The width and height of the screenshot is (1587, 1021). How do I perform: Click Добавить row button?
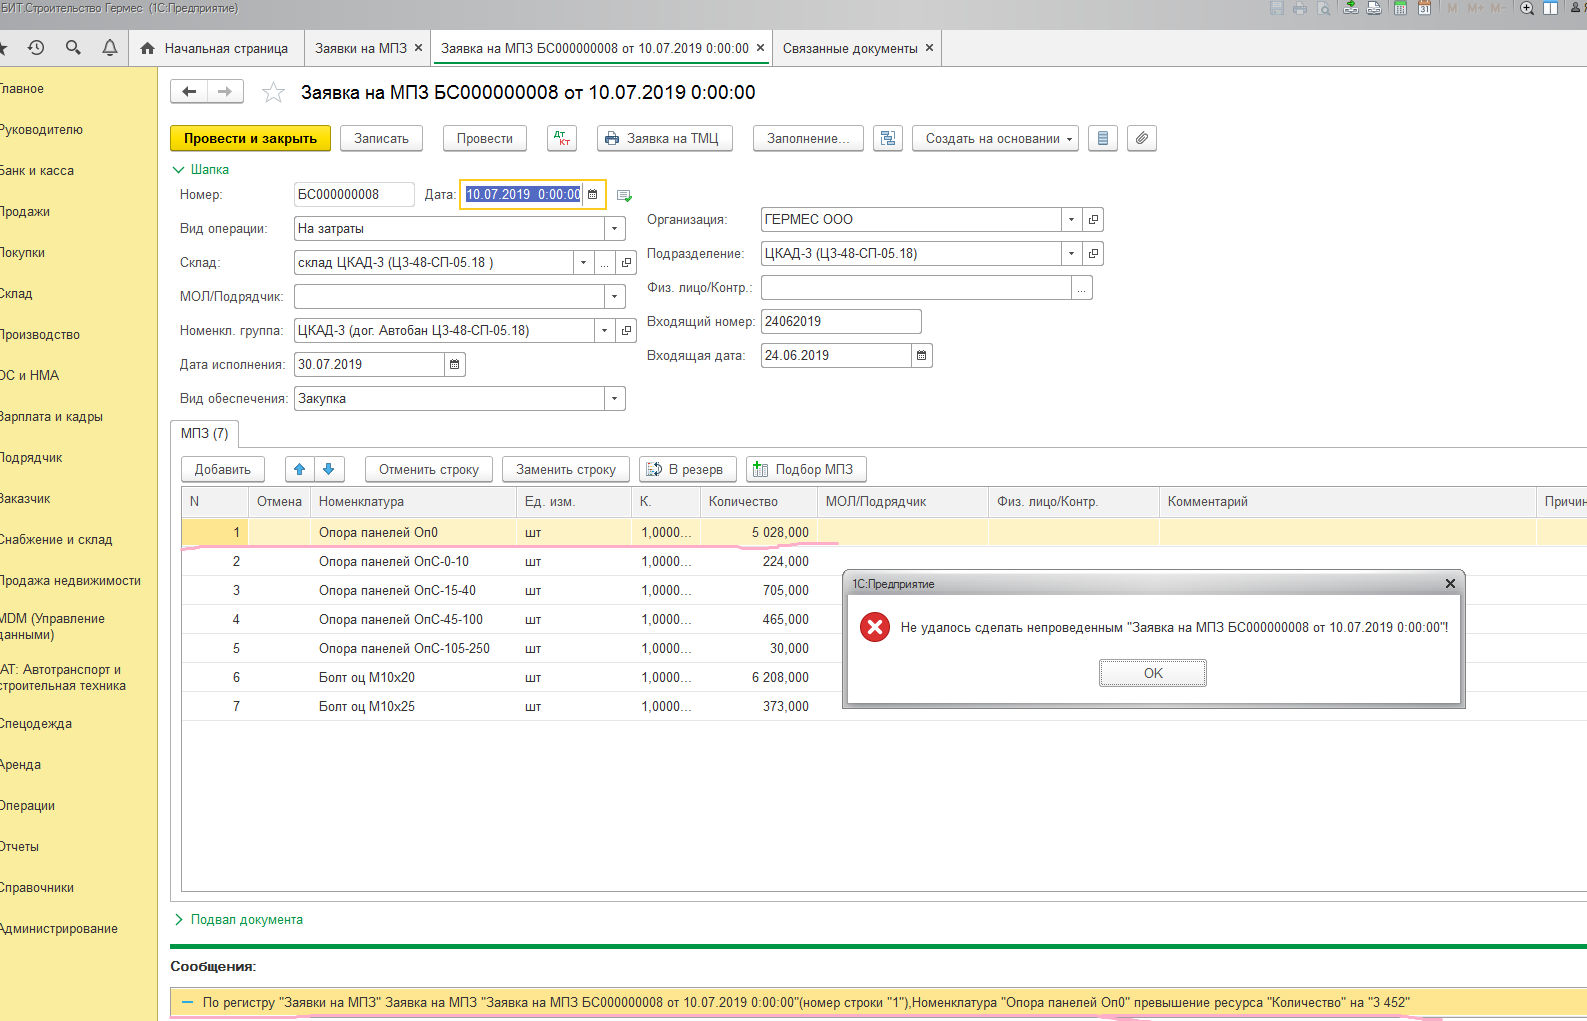(223, 469)
